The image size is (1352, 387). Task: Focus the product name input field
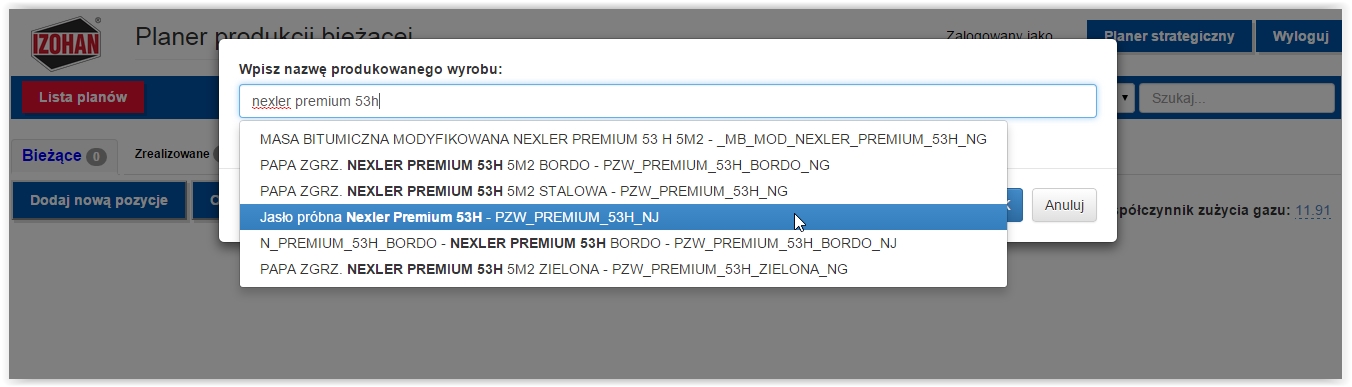pyautogui.click(x=667, y=101)
